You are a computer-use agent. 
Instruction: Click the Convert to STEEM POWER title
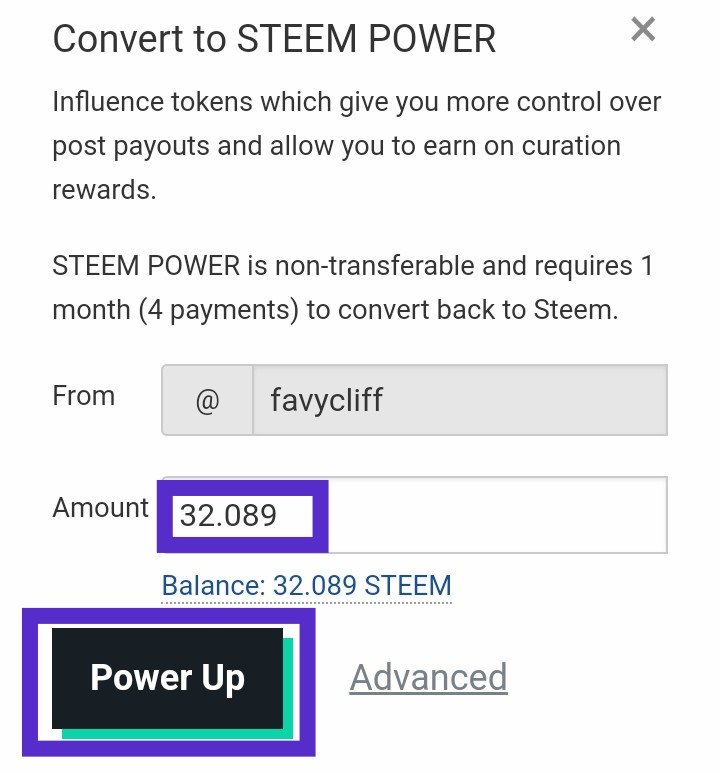[274, 39]
